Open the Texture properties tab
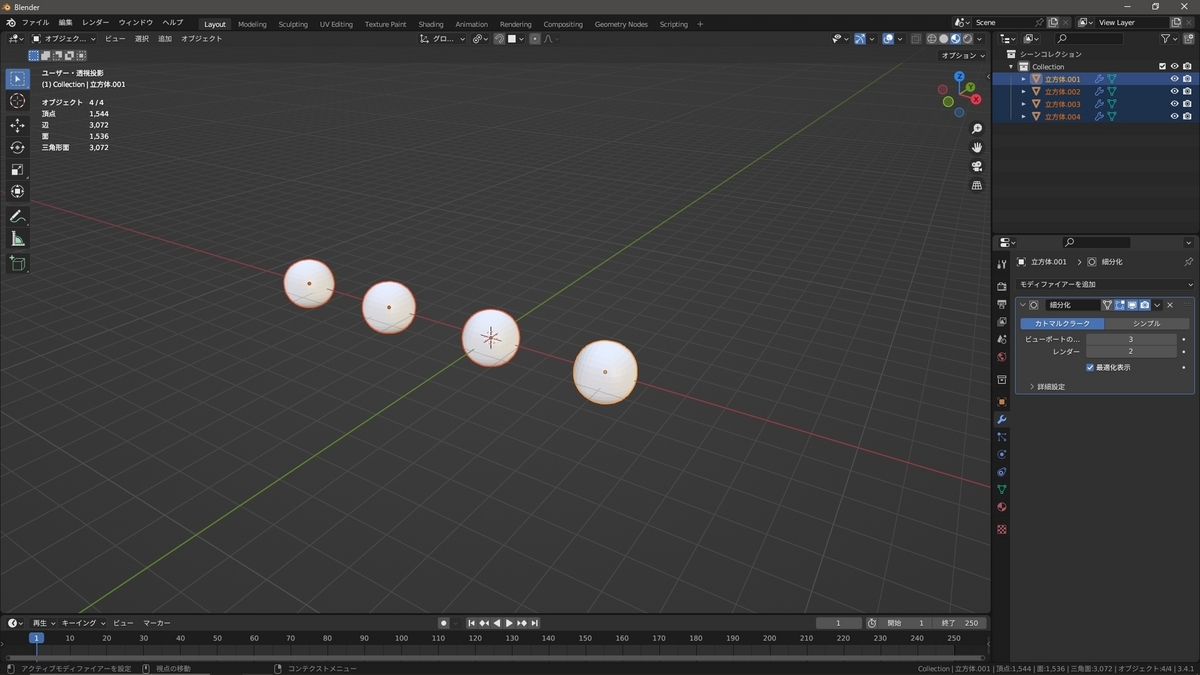The height and width of the screenshot is (675, 1200). pos(1001,529)
